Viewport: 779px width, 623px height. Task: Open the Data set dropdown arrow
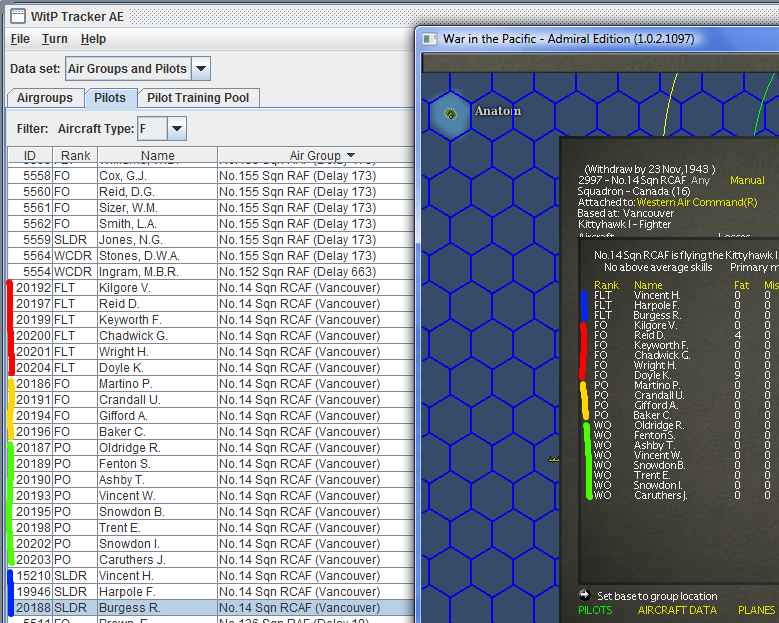(201, 69)
